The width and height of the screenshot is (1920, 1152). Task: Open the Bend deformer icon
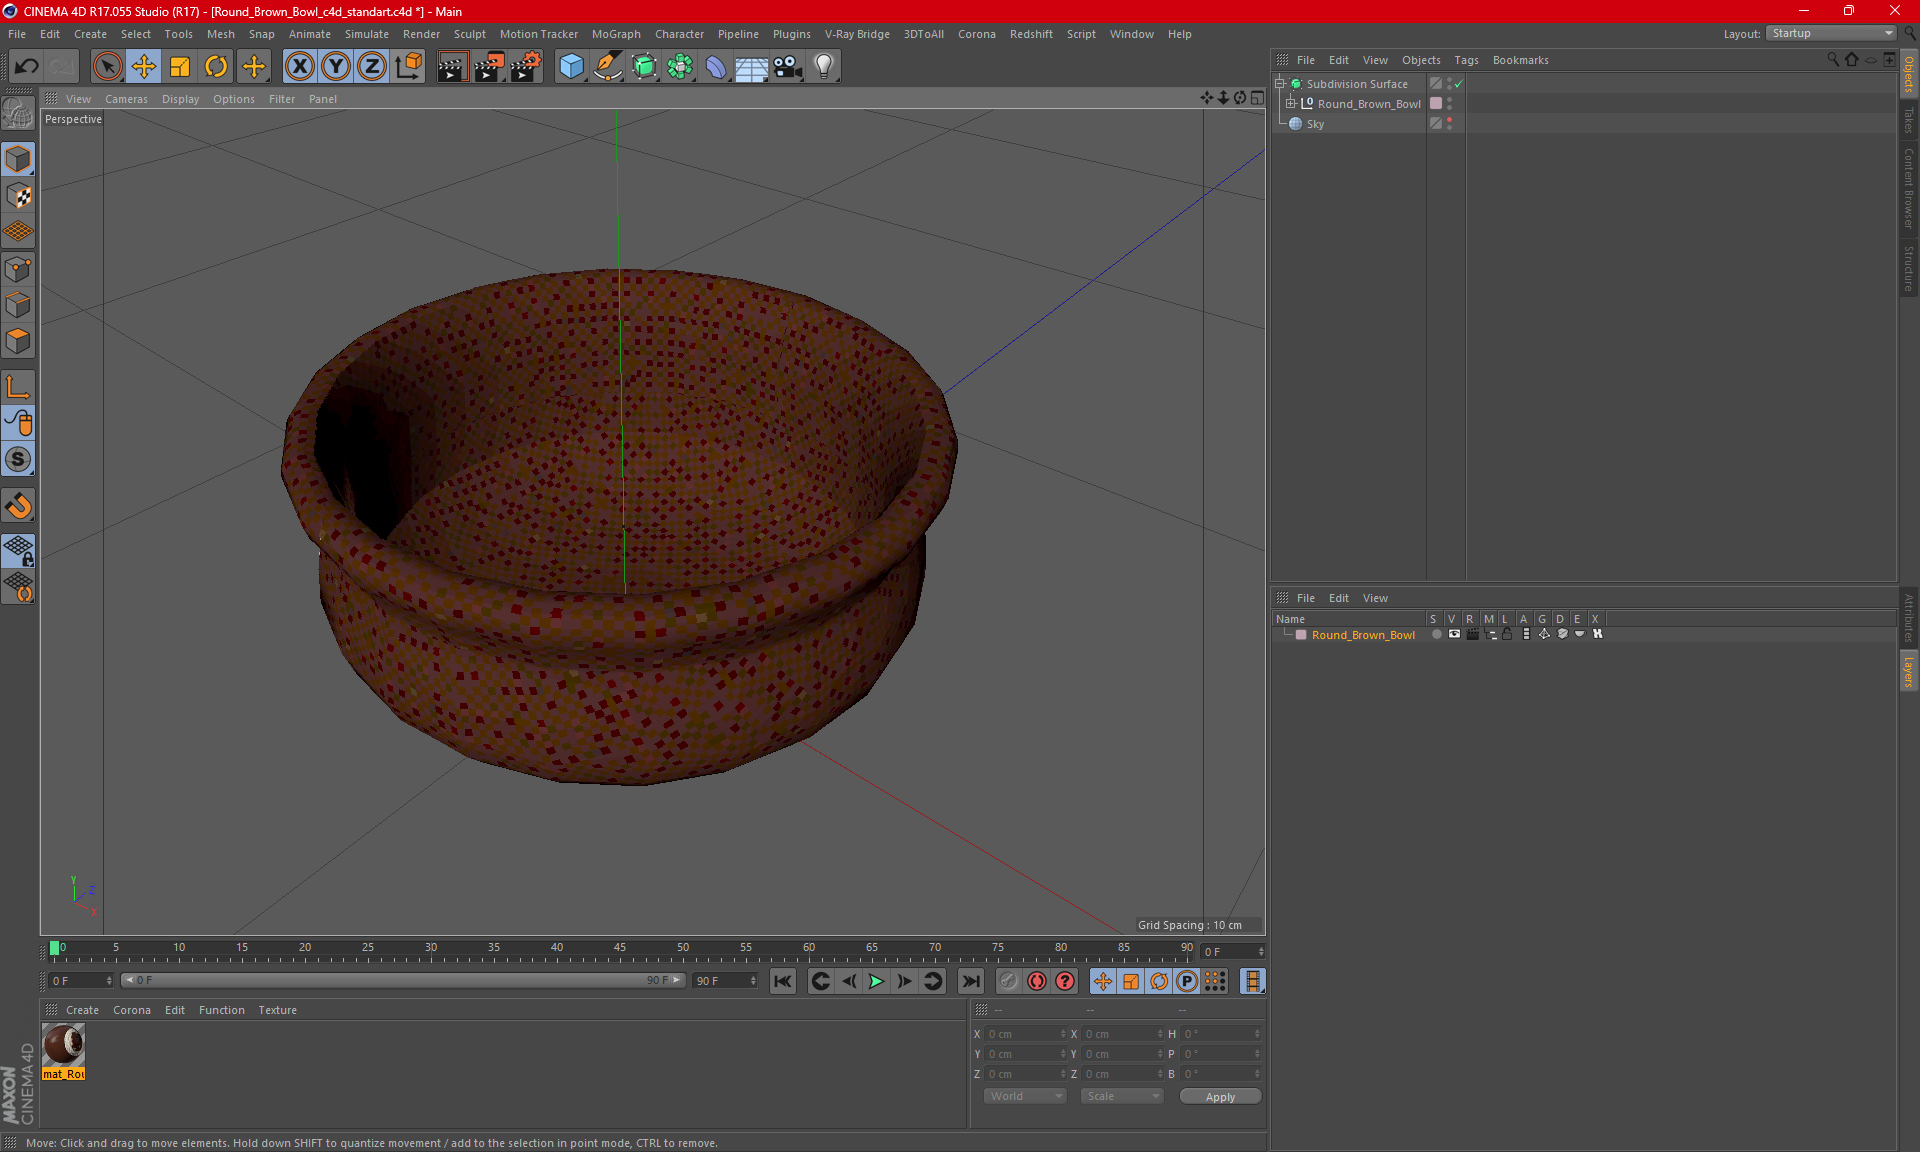click(716, 66)
